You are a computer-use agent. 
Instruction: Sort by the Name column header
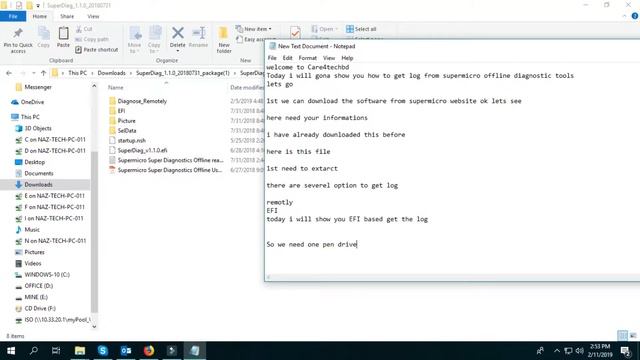click(x=116, y=87)
